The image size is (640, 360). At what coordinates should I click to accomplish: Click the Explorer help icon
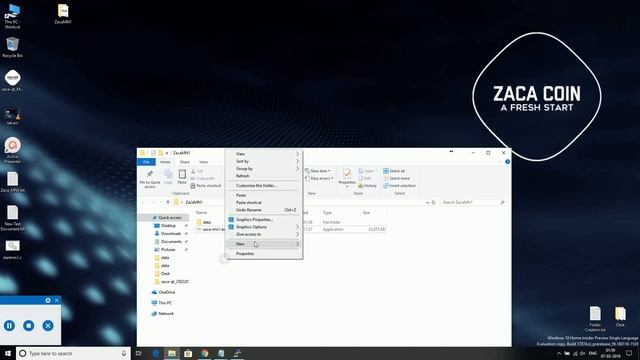pyautogui.click(x=507, y=162)
